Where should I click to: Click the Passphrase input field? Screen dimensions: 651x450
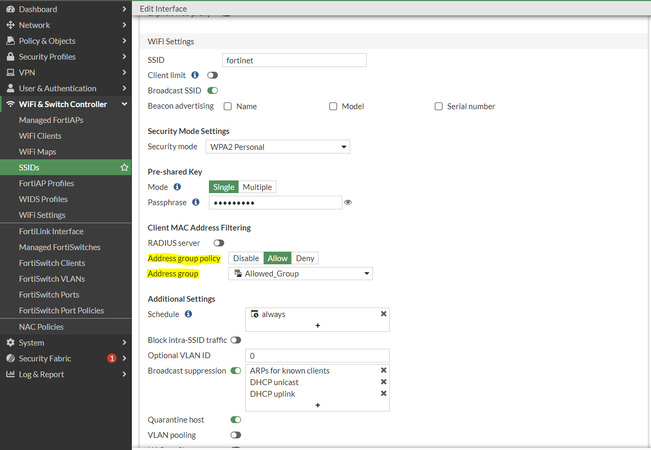coord(276,203)
